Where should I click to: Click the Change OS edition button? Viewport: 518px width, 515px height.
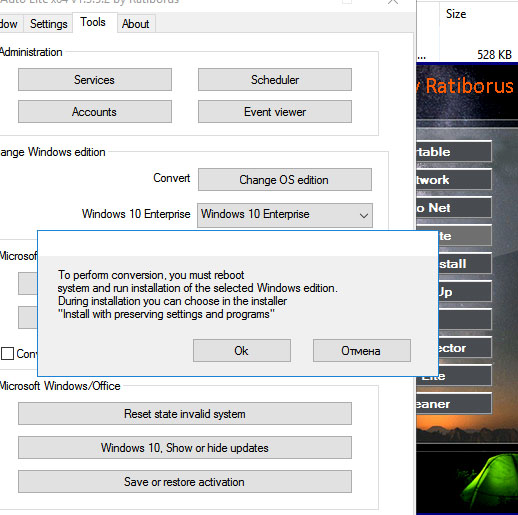pos(285,180)
